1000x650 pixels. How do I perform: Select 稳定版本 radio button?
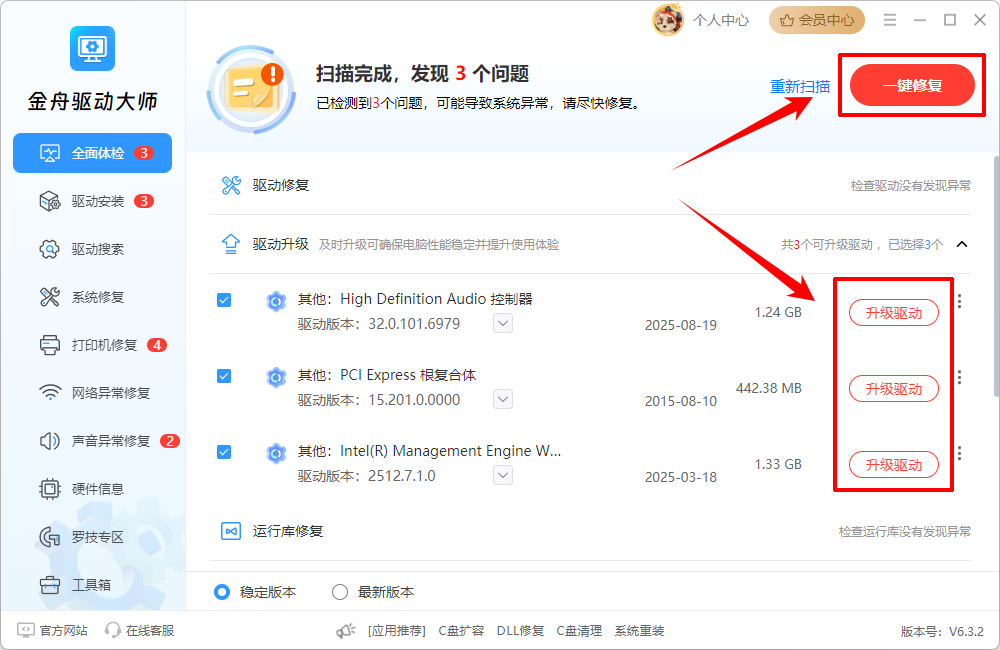point(222,592)
